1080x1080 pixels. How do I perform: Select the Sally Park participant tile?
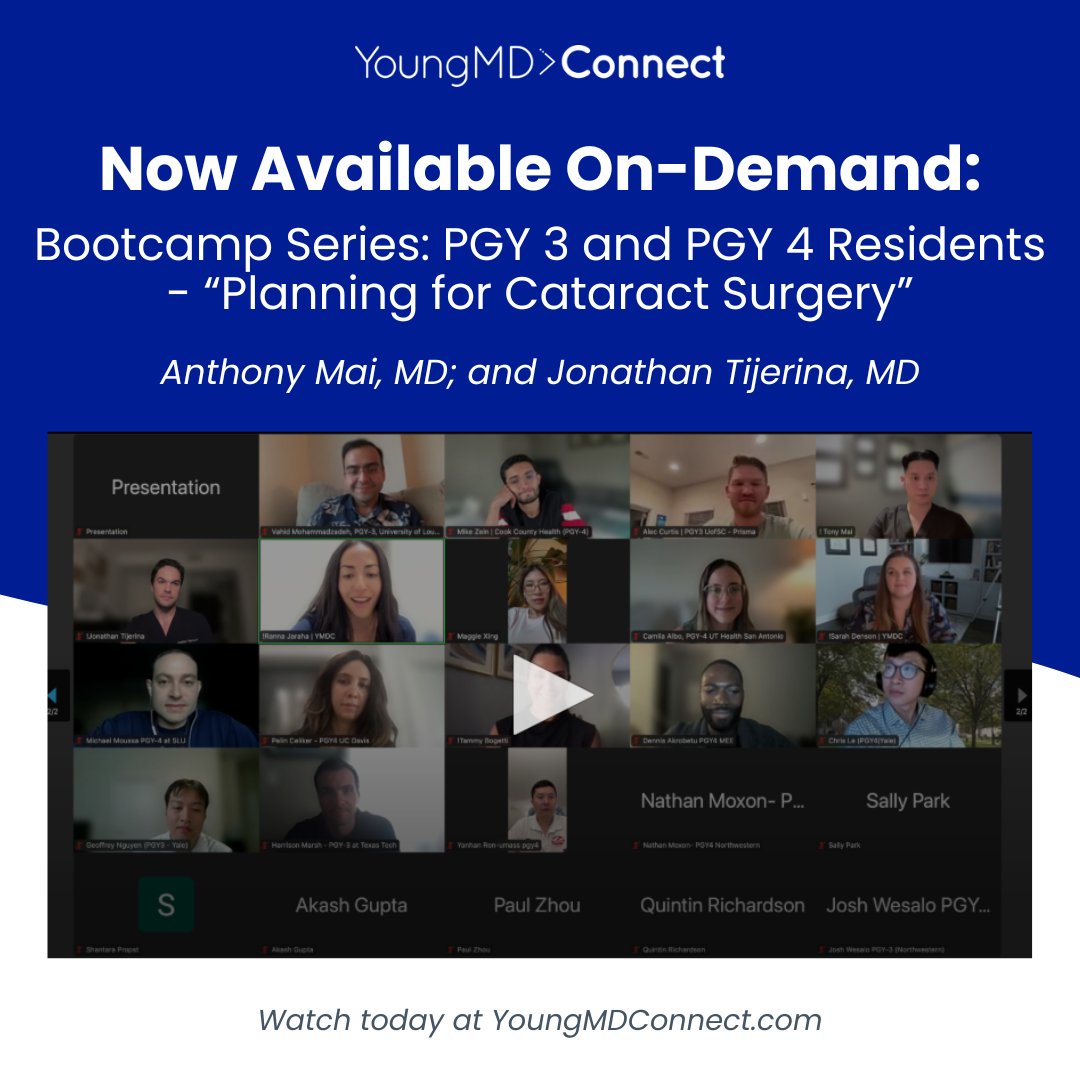(908, 800)
